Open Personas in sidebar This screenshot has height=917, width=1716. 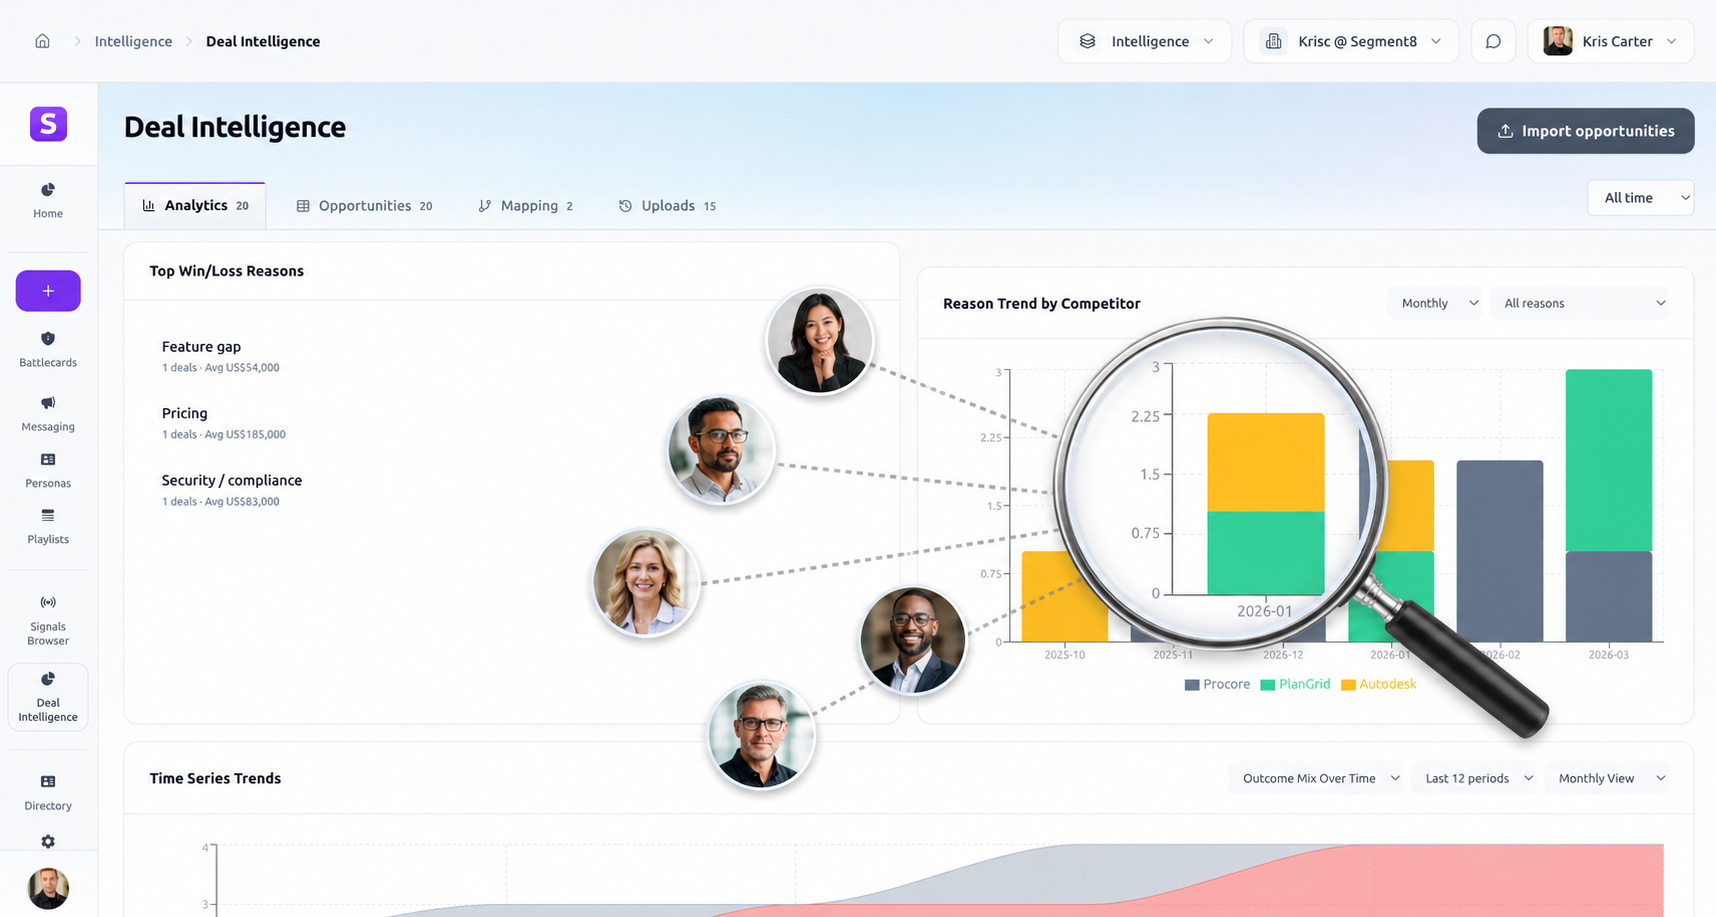(x=48, y=469)
